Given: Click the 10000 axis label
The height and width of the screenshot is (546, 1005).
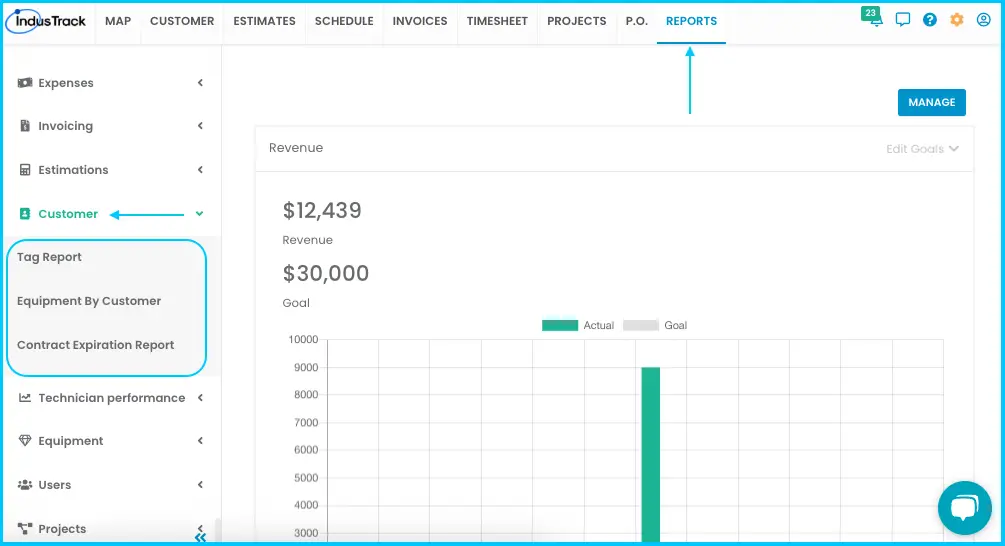Looking at the screenshot, I should click(303, 340).
